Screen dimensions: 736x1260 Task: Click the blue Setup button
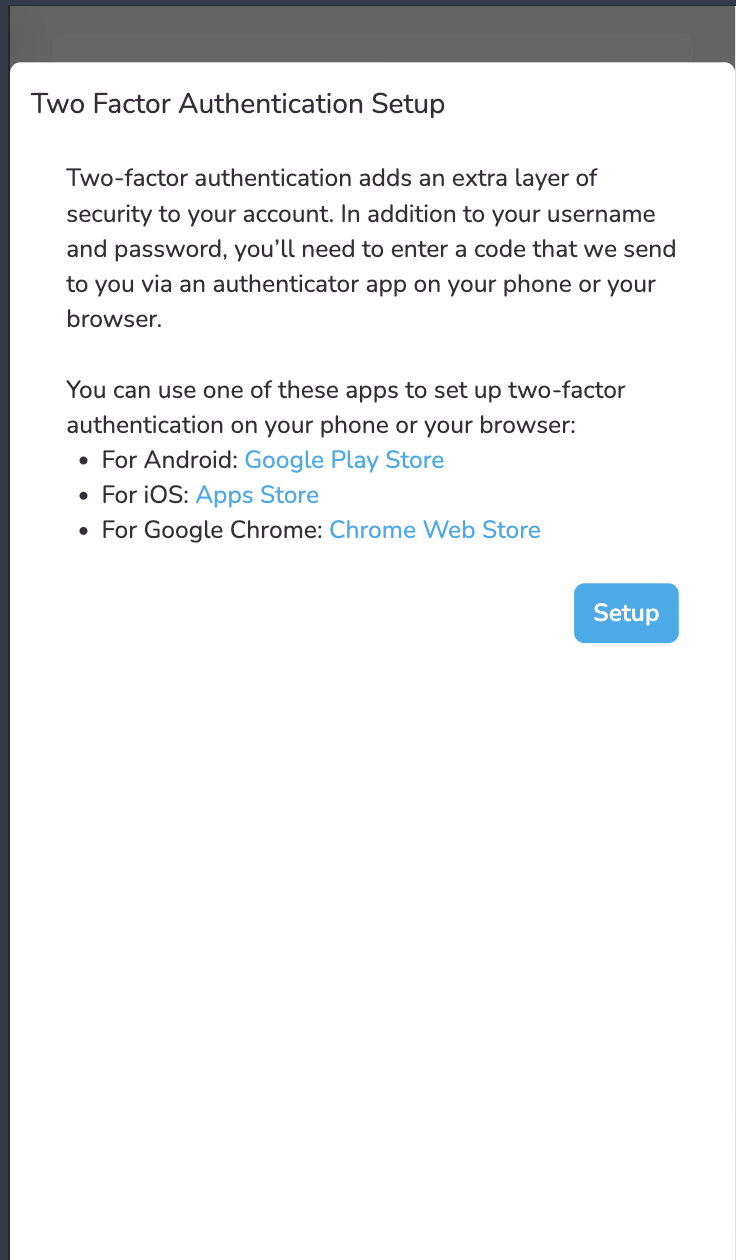[626, 613]
